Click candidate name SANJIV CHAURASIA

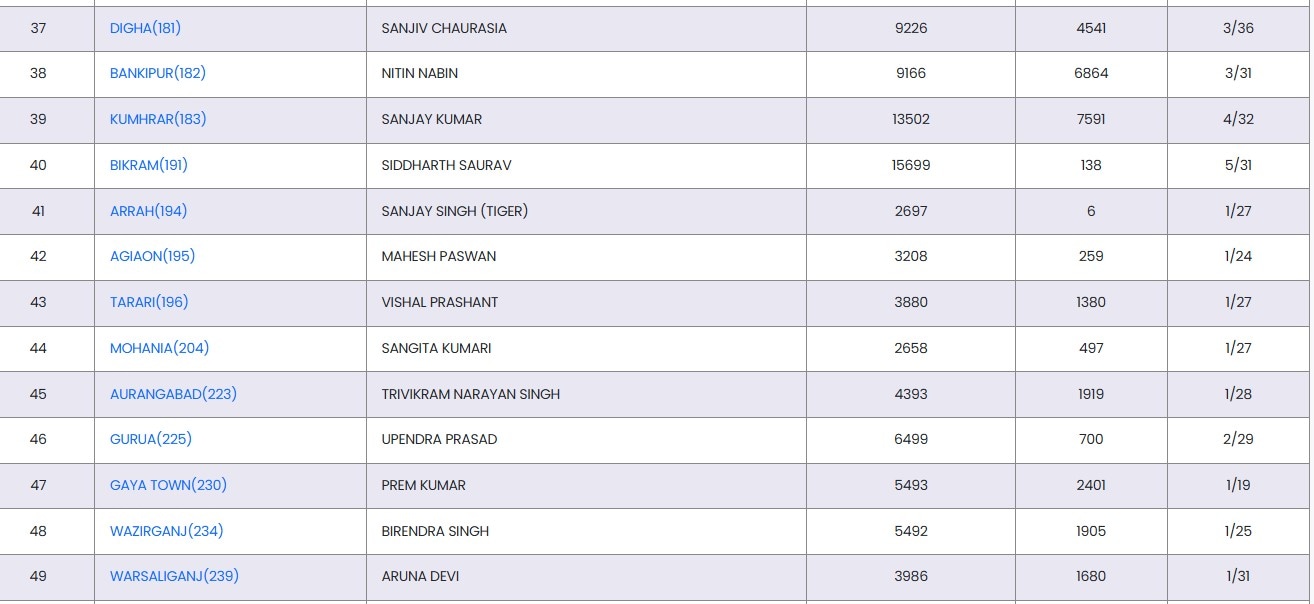(444, 28)
